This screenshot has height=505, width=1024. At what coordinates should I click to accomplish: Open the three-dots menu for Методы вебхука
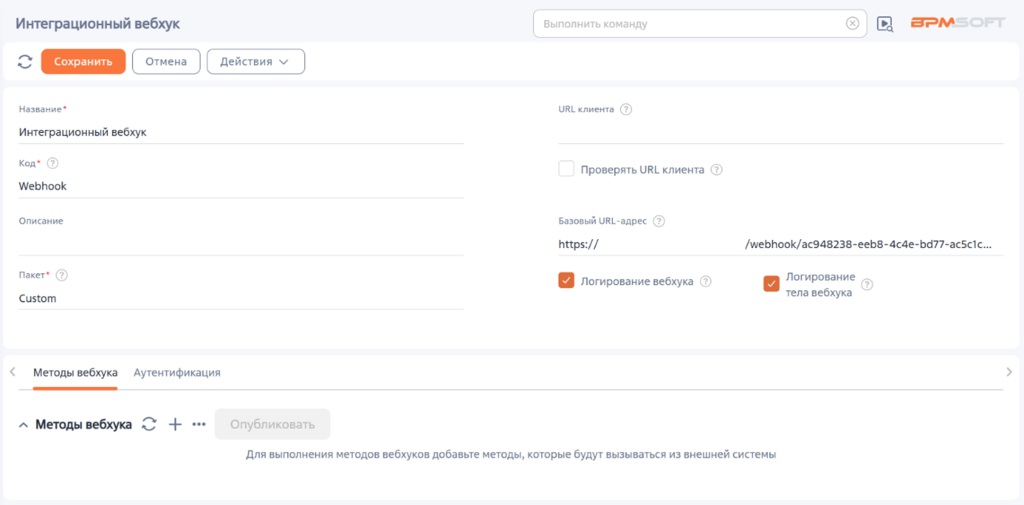199,424
